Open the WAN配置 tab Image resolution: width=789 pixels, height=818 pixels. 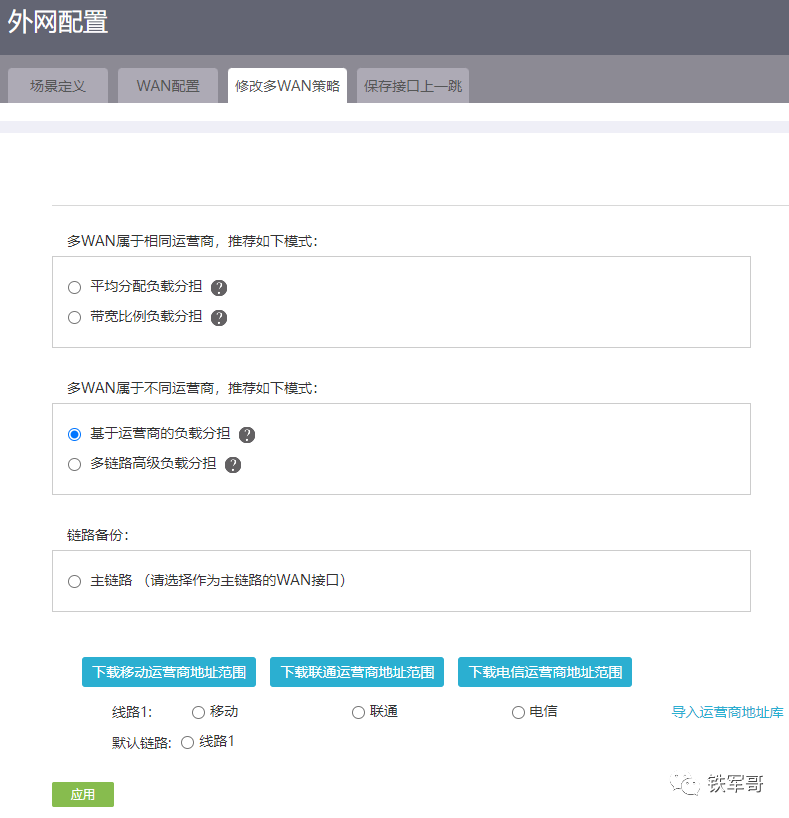168,86
